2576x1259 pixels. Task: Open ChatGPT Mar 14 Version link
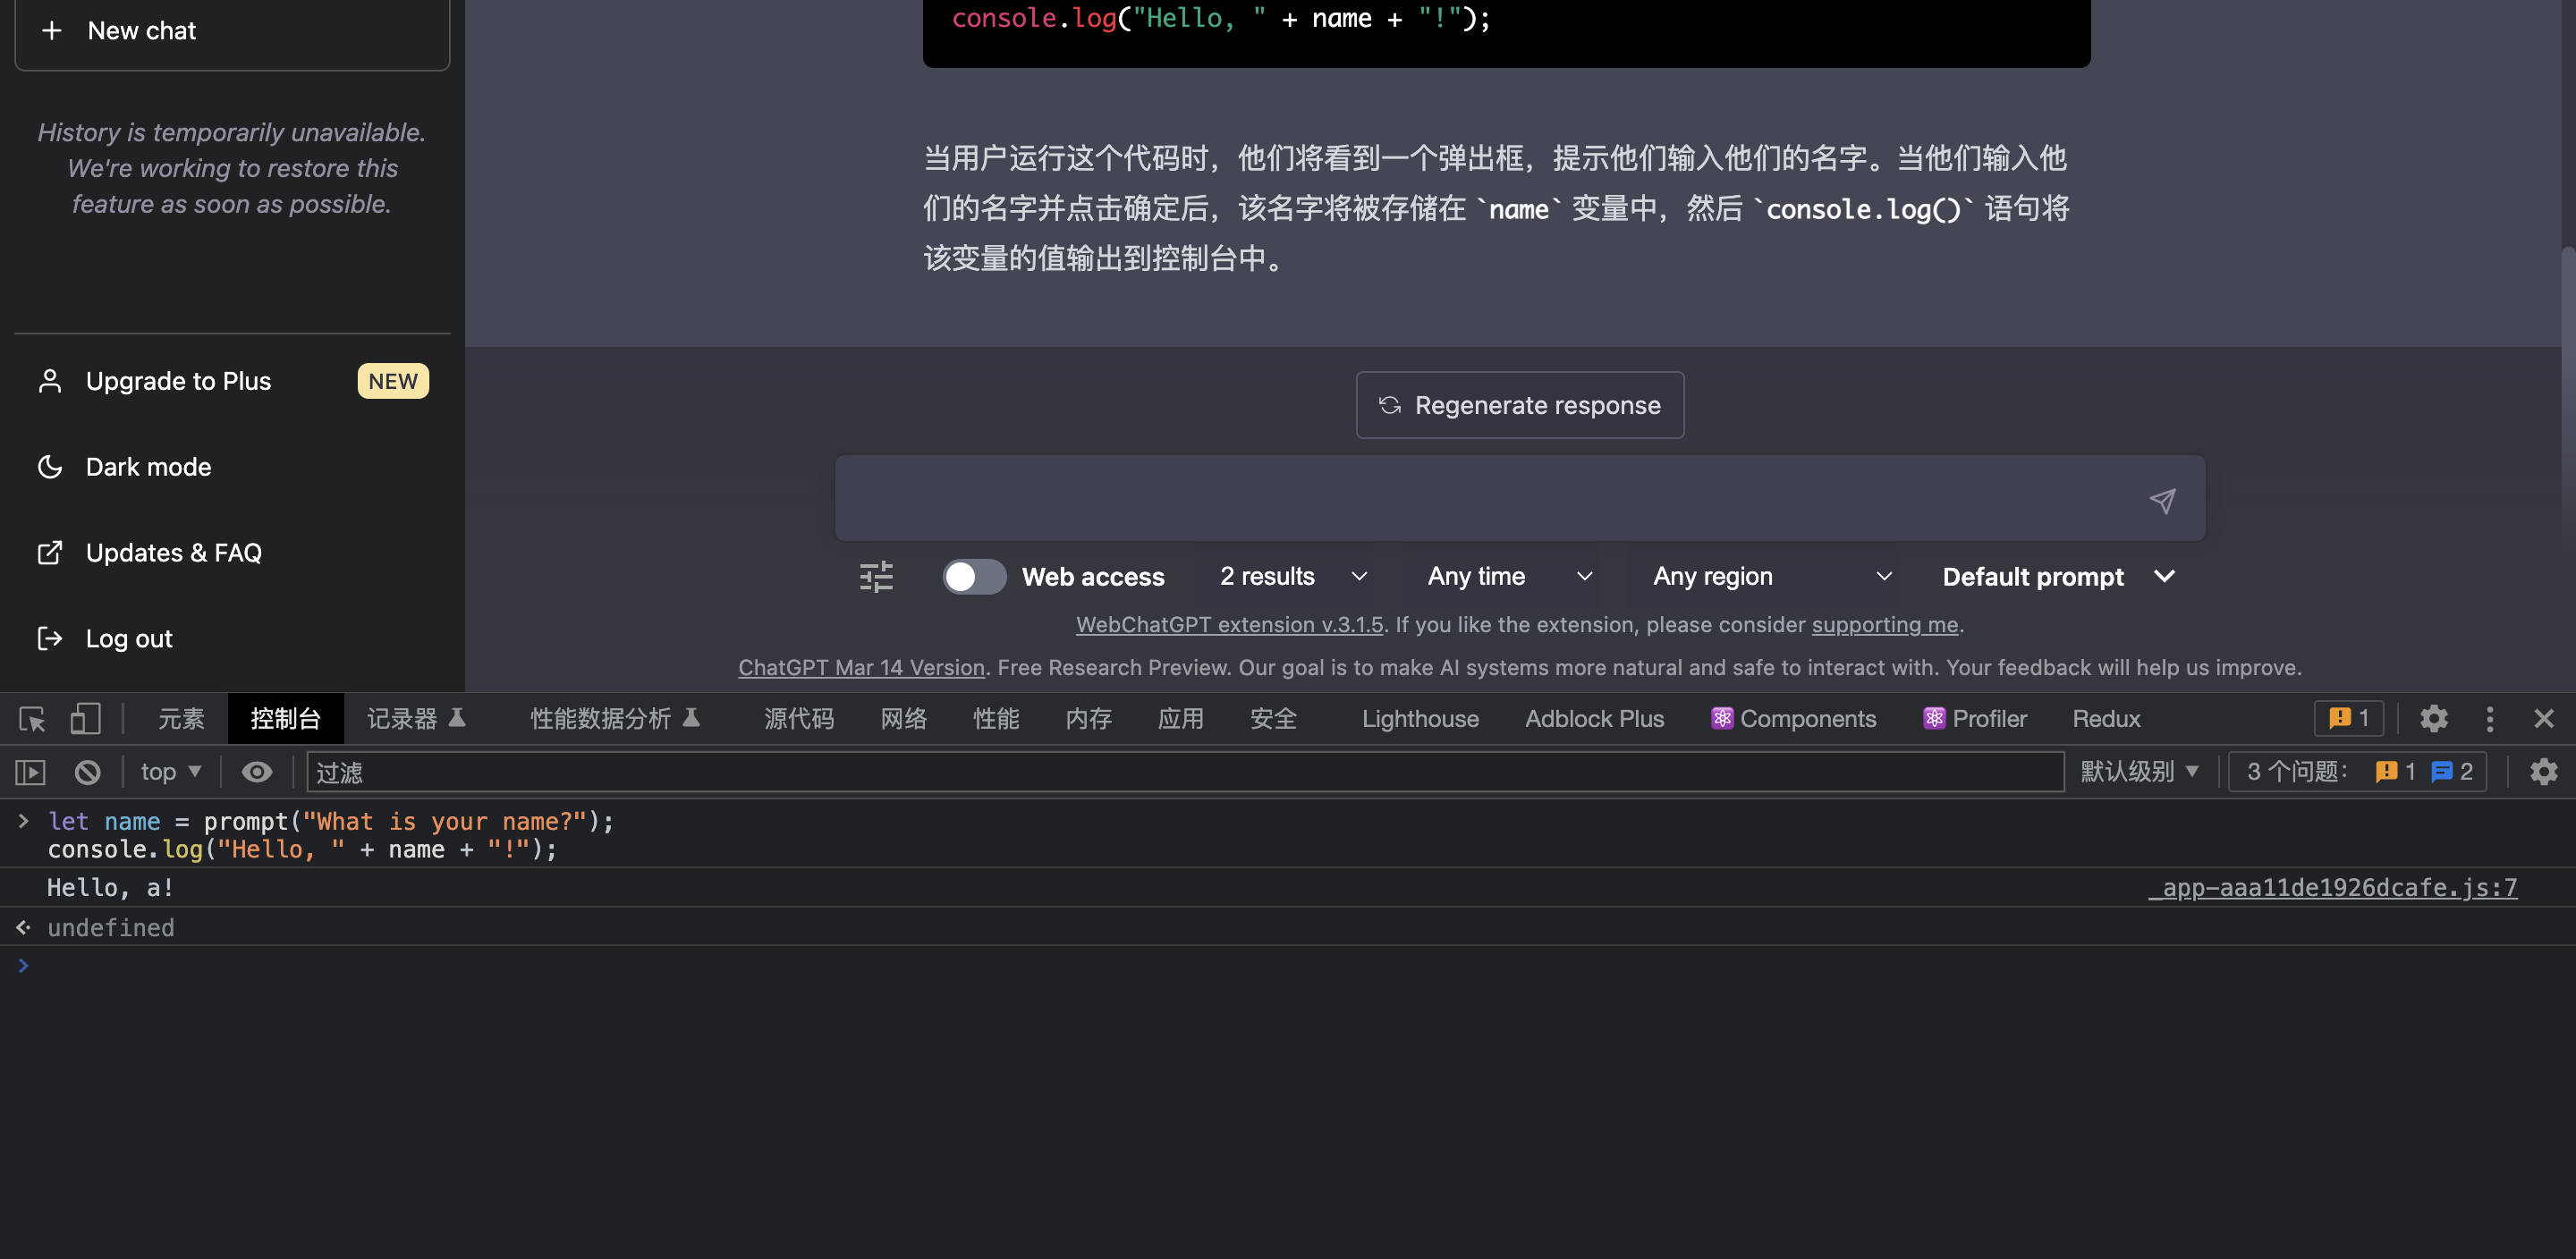point(861,668)
